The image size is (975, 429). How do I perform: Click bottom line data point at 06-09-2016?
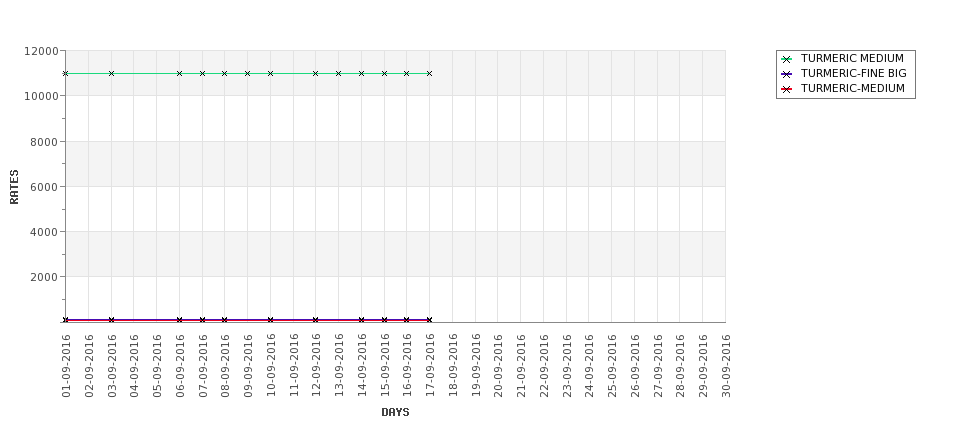tap(180, 320)
